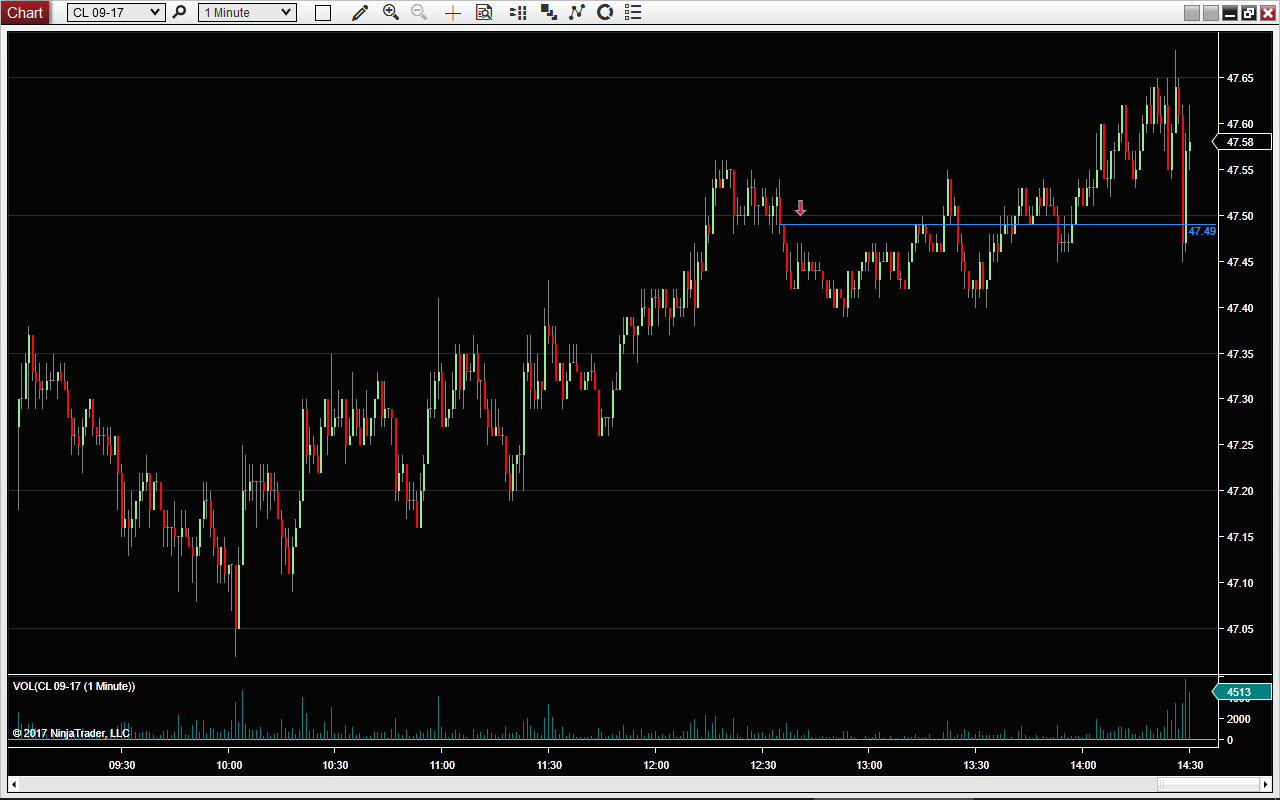Screen dimensions: 1280x800
Task: Open the Strategies circular icon
Action: pos(605,12)
